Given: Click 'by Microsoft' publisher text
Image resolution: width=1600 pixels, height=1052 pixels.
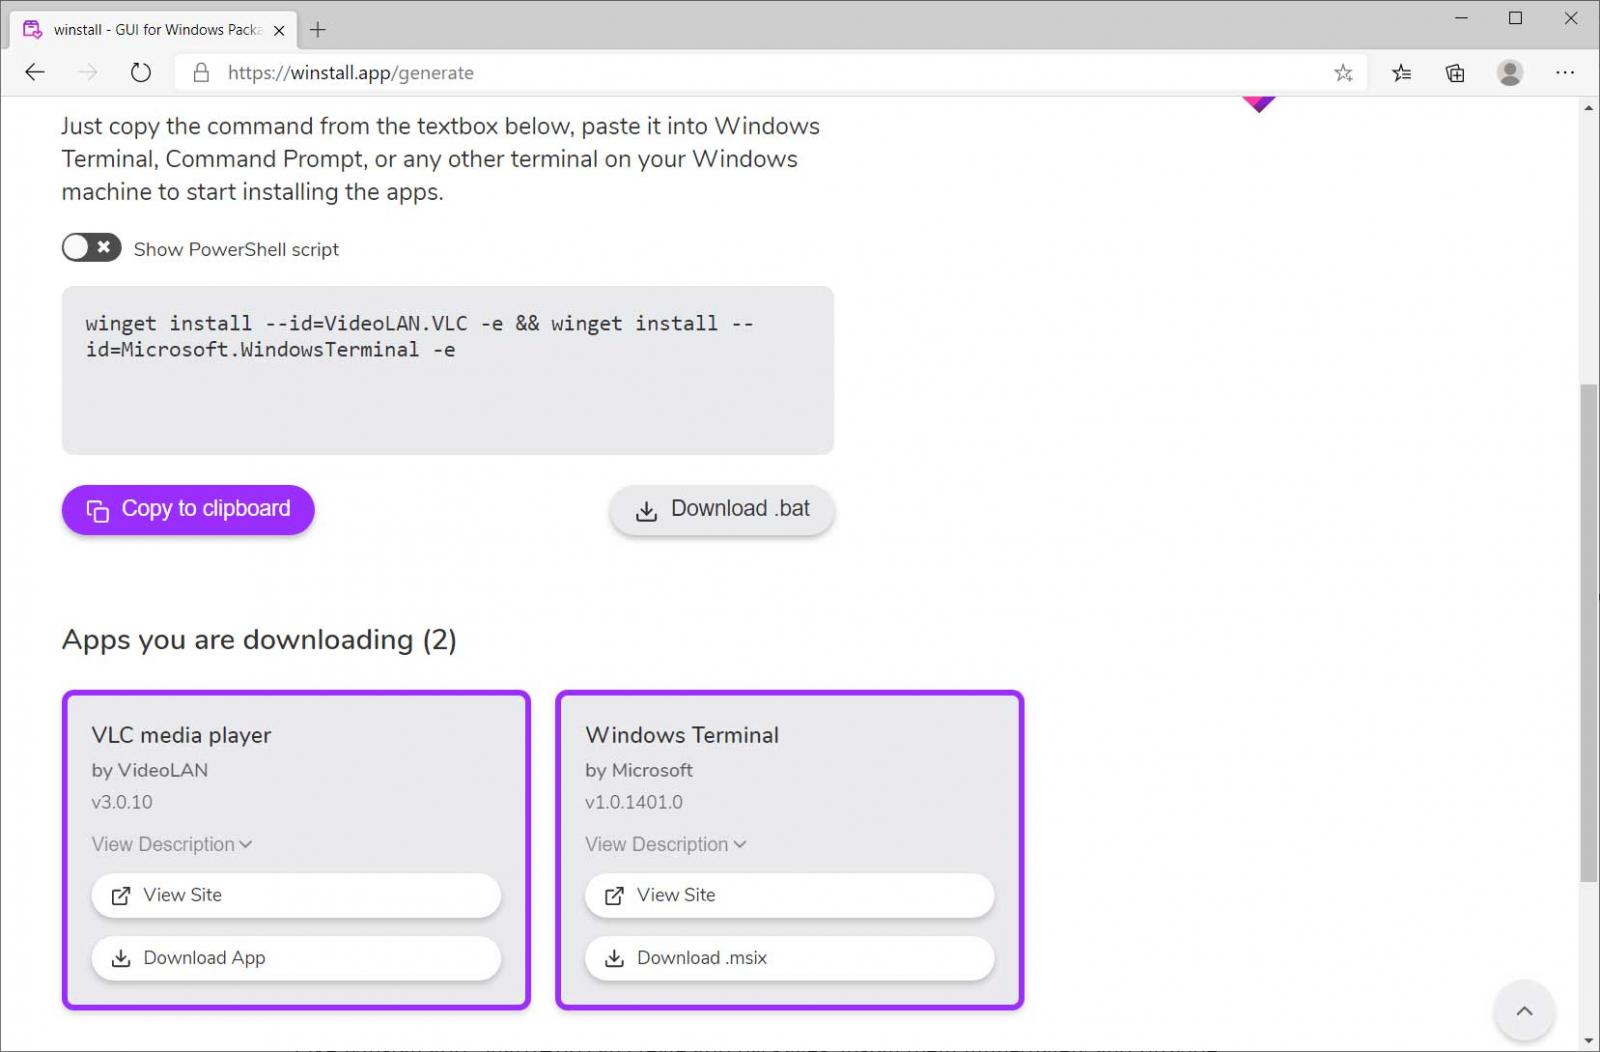Looking at the screenshot, I should click(639, 770).
